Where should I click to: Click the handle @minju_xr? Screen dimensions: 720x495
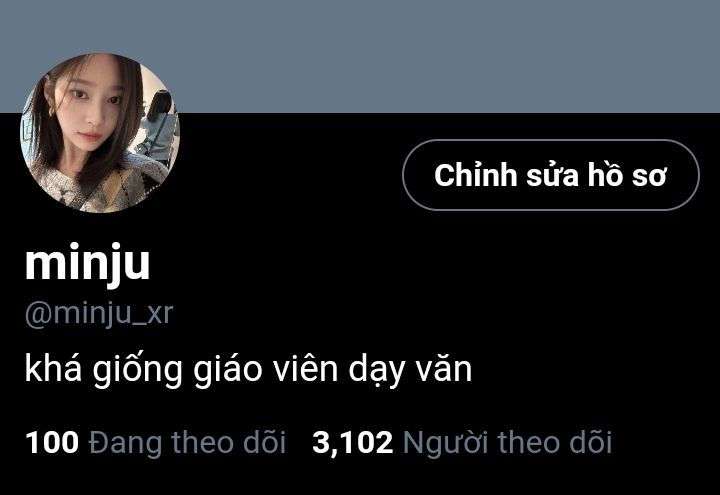(x=99, y=314)
